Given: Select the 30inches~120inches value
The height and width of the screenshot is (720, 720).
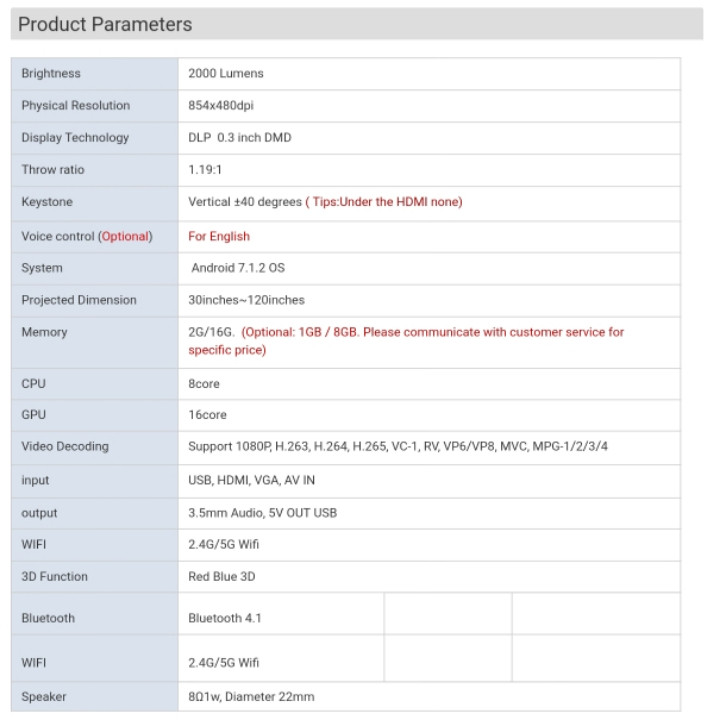Looking at the screenshot, I should (x=247, y=300).
